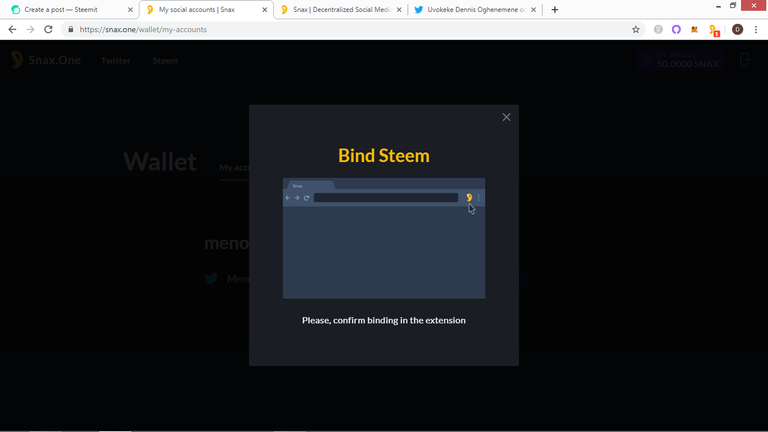Minimize the browser window

click(718, 6)
